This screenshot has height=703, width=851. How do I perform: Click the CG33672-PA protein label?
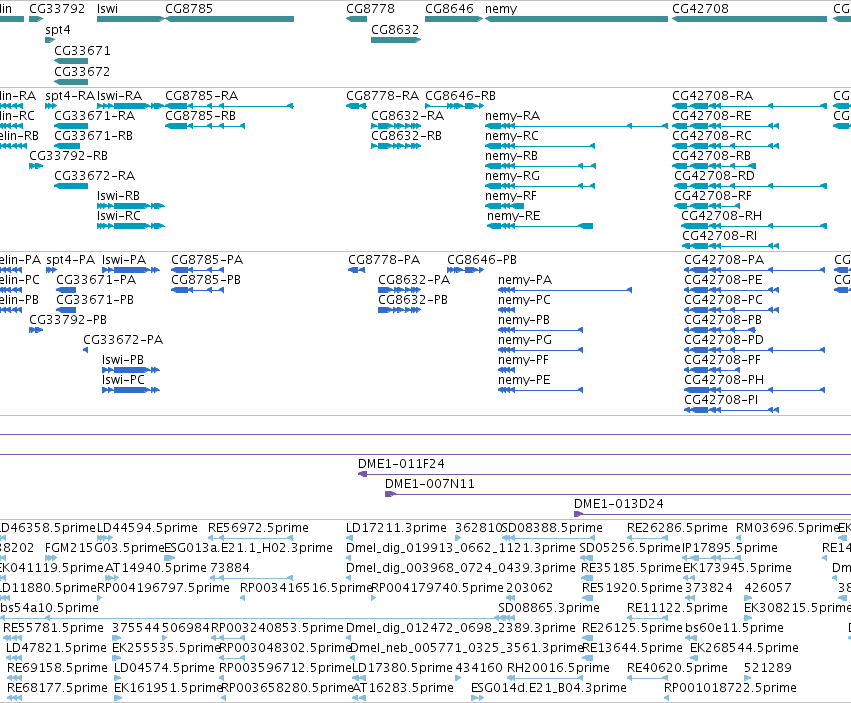[123, 340]
